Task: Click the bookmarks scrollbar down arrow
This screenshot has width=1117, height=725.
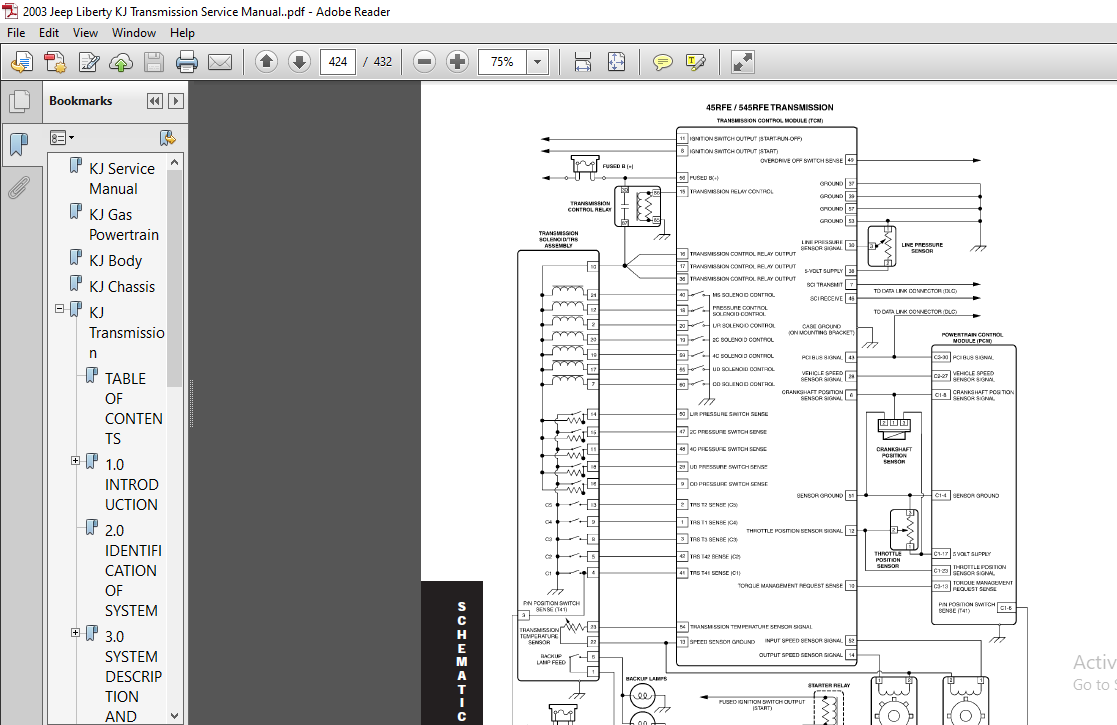Action: point(175,716)
